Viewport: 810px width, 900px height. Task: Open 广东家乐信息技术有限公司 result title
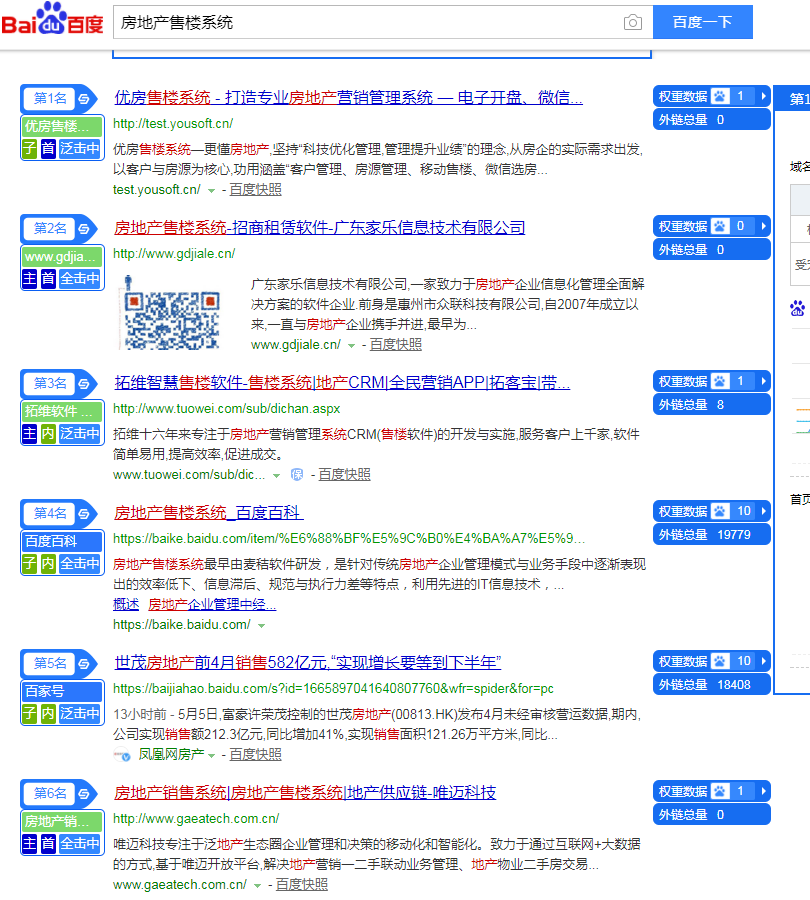click(320, 228)
